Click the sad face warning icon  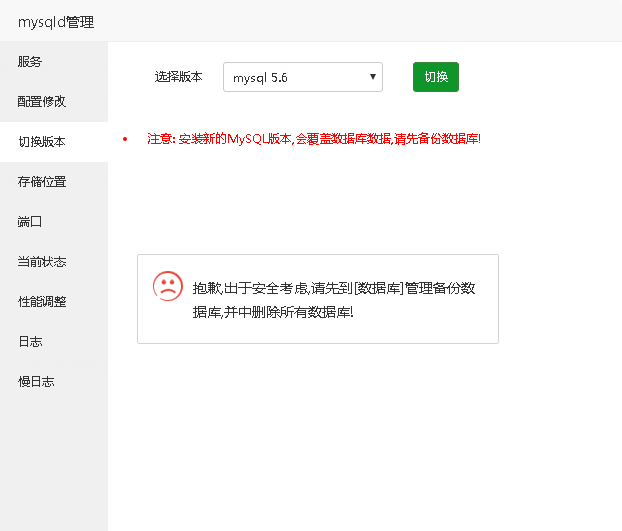pyautogui.click(x=168, y=286)
